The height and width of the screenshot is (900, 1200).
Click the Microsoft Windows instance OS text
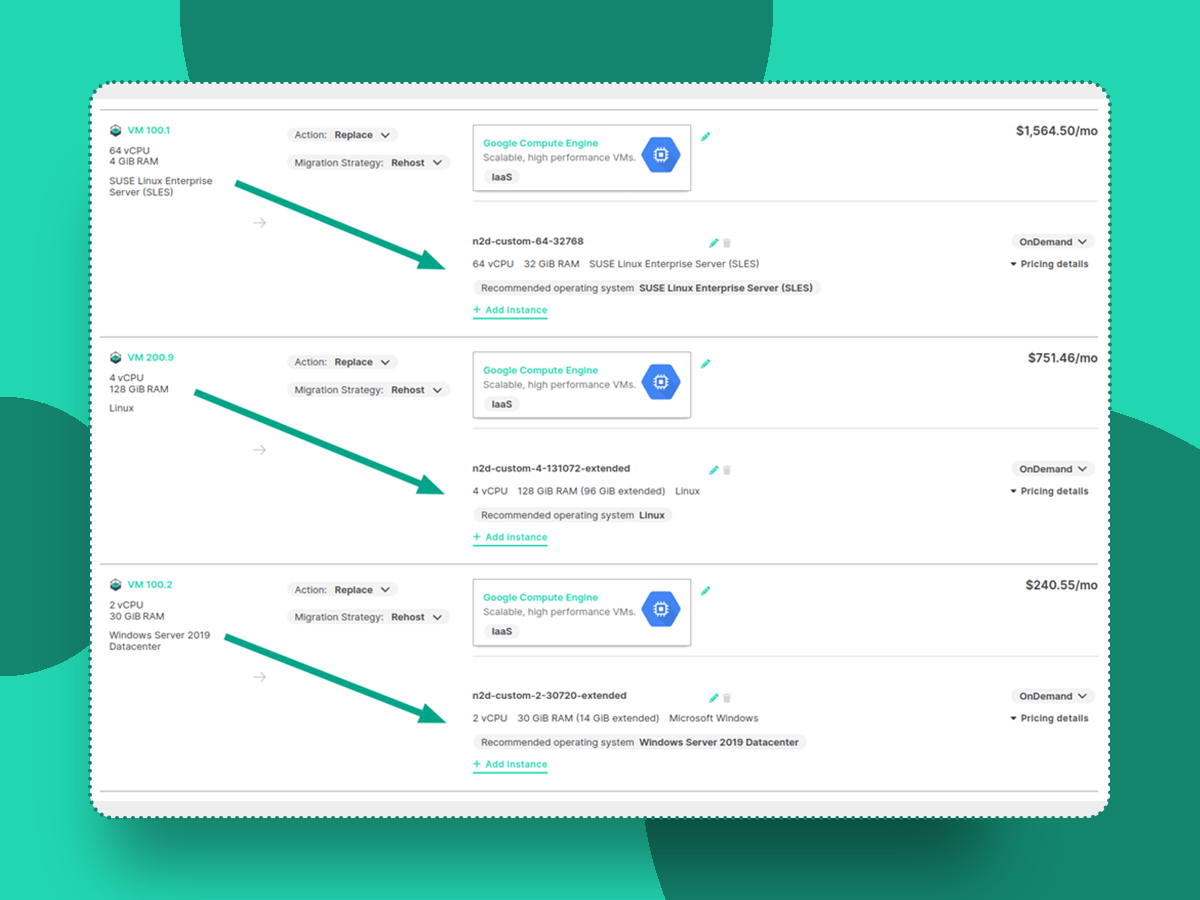[x=714, y=718]
